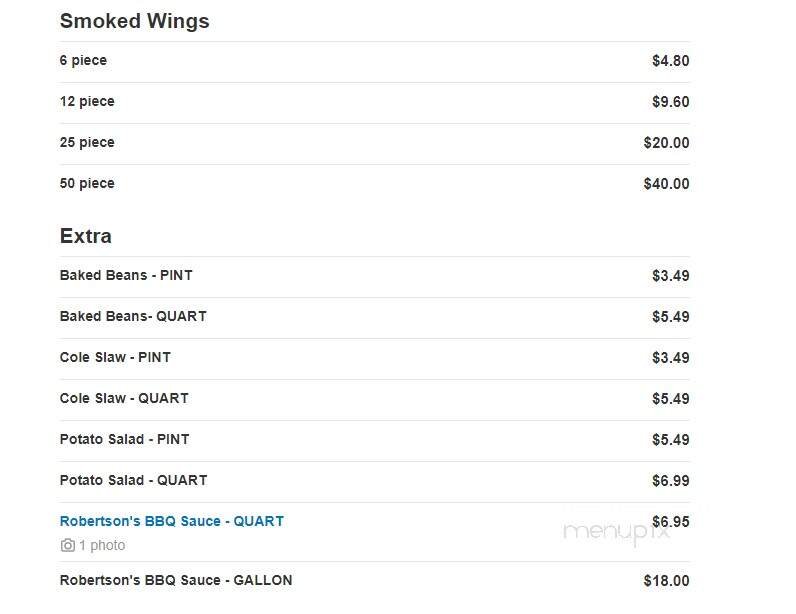Select the 6 piece wings item

tap(83, 61)
